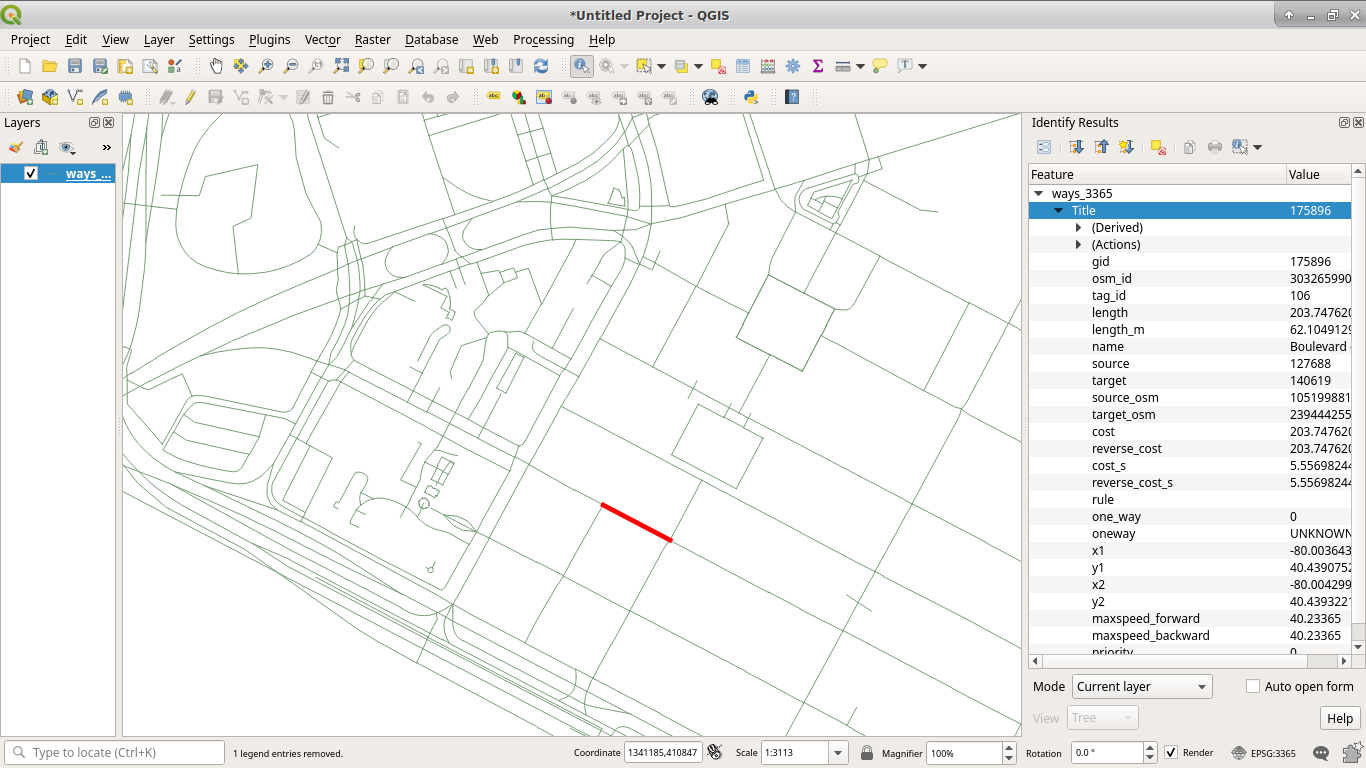1366x768 pixels.
Task: Open layer styling paintbrush in Layers panel
Action: [x=15, y=147]
